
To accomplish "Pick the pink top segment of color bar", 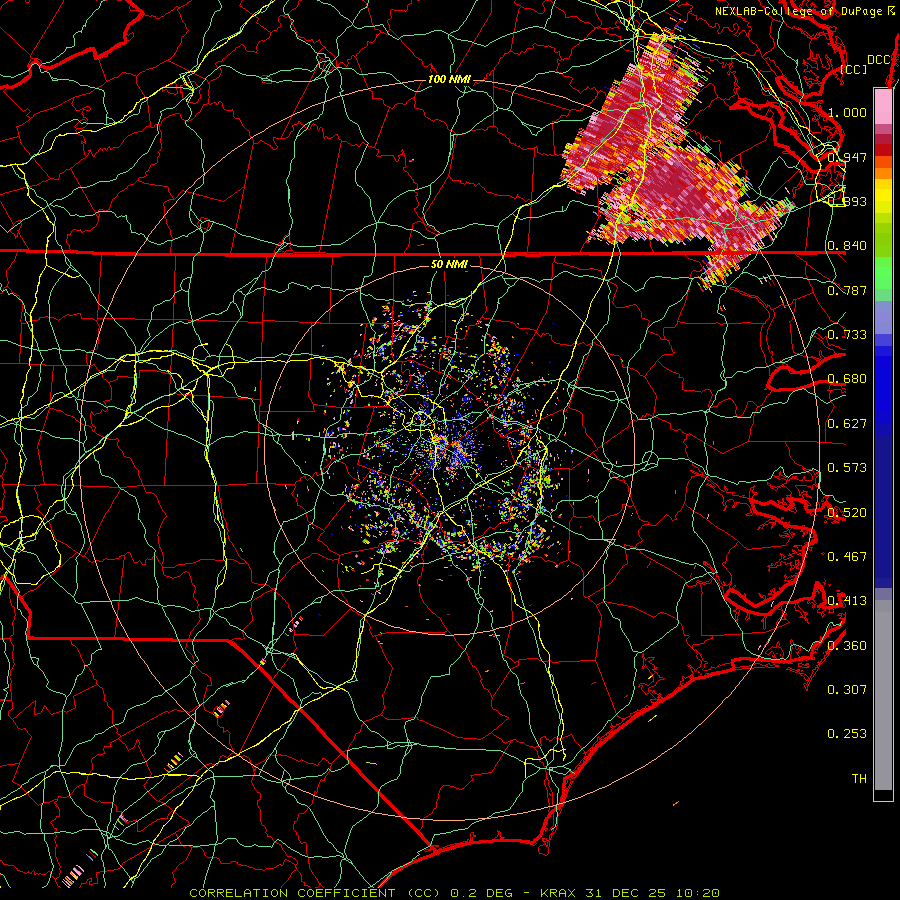I will click(x=883, y=106).
